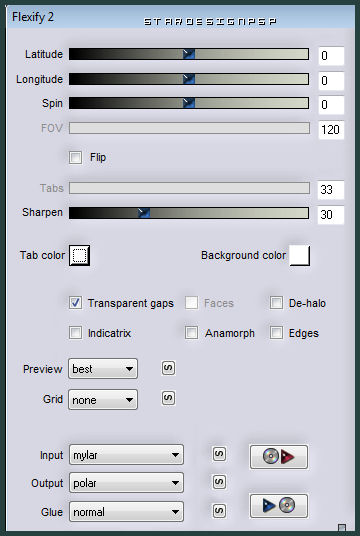The width and height of the screenshot is (360, 536).
Task: Click the S button next to Input
Action: tap(219, 454)
